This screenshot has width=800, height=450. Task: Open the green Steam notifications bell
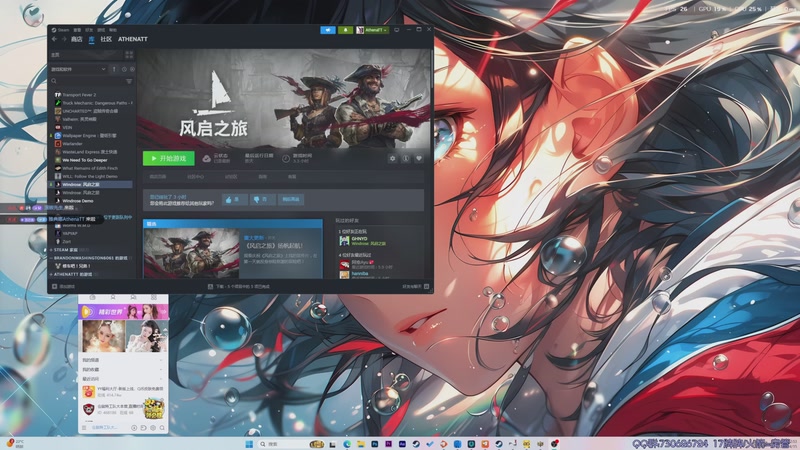tap(345, 30)
